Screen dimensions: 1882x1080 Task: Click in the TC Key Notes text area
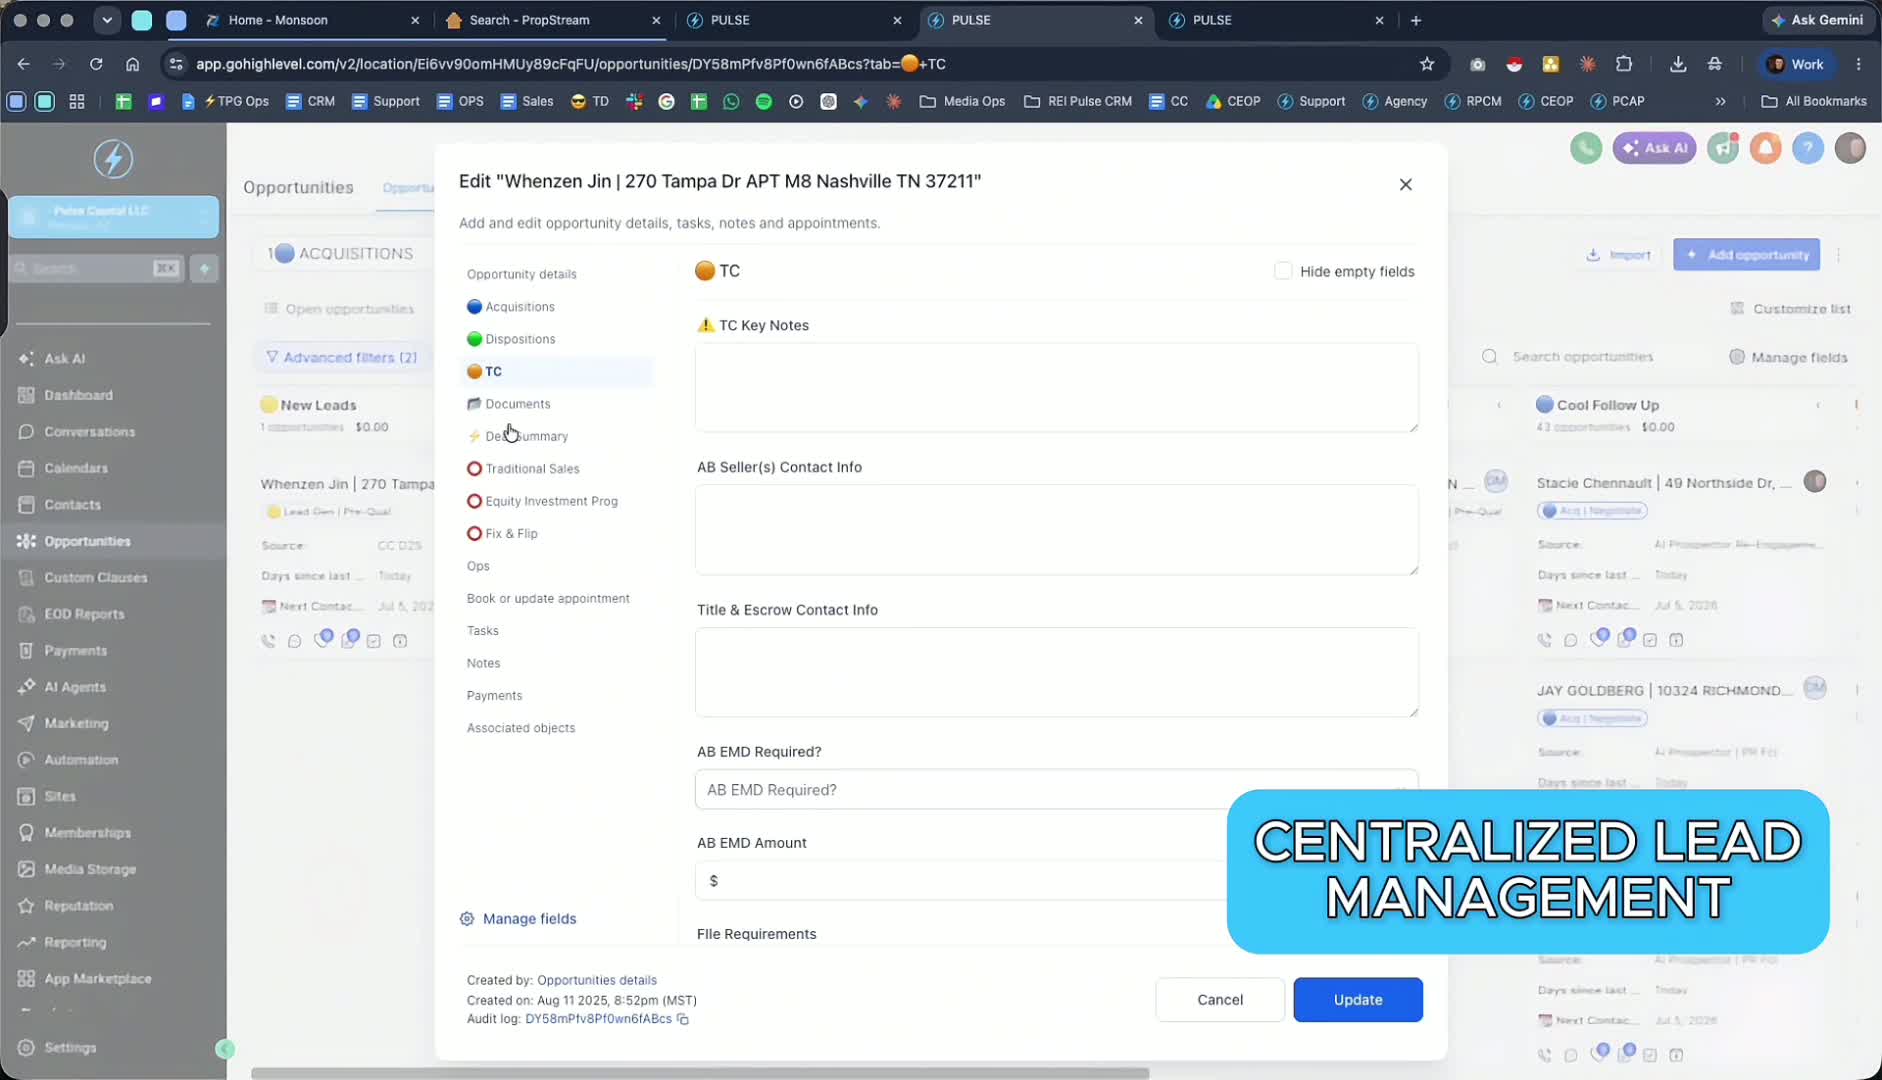[x=1056, y=388]
